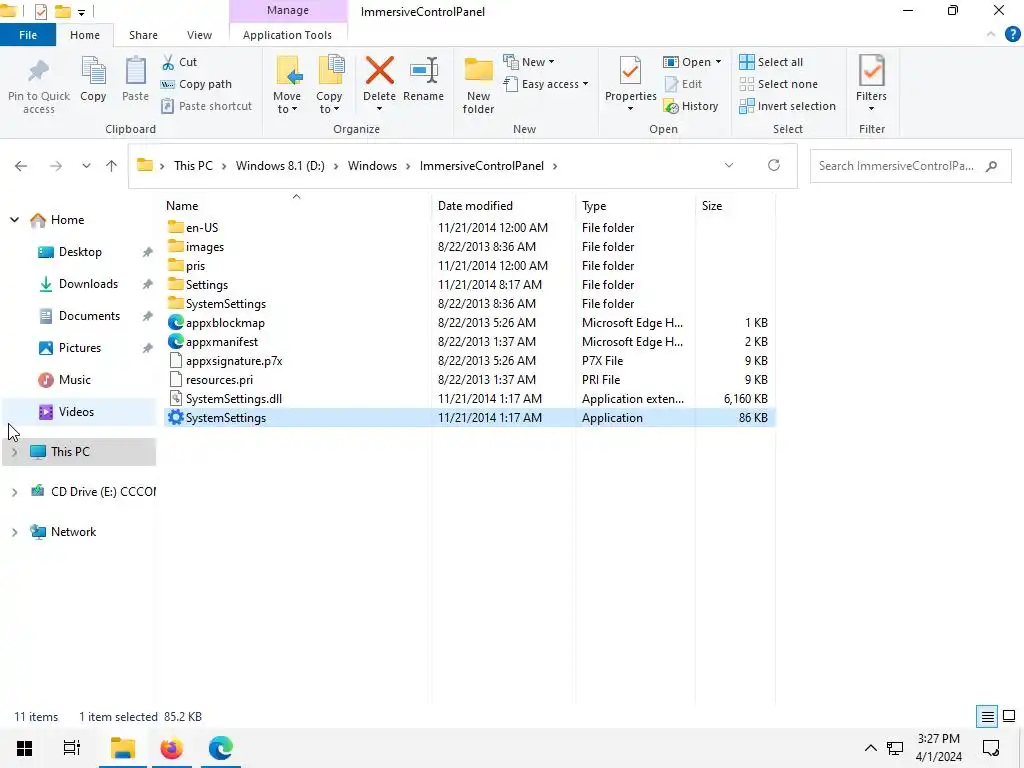Screen dimensions: 1024x768
Task: Click Windows breadcrumb in address bar
Action: (x=372, y=166)
